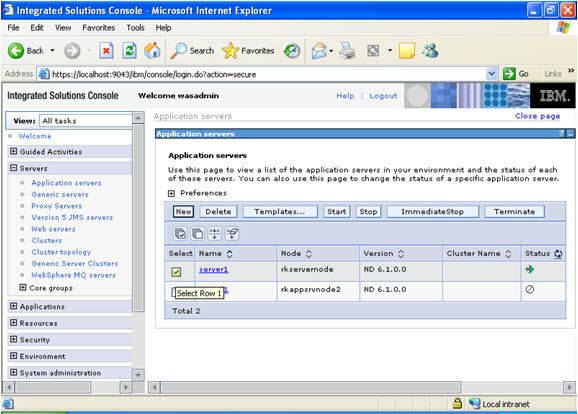
Task: Expand the Core groups node
Action: pos(23,287)
